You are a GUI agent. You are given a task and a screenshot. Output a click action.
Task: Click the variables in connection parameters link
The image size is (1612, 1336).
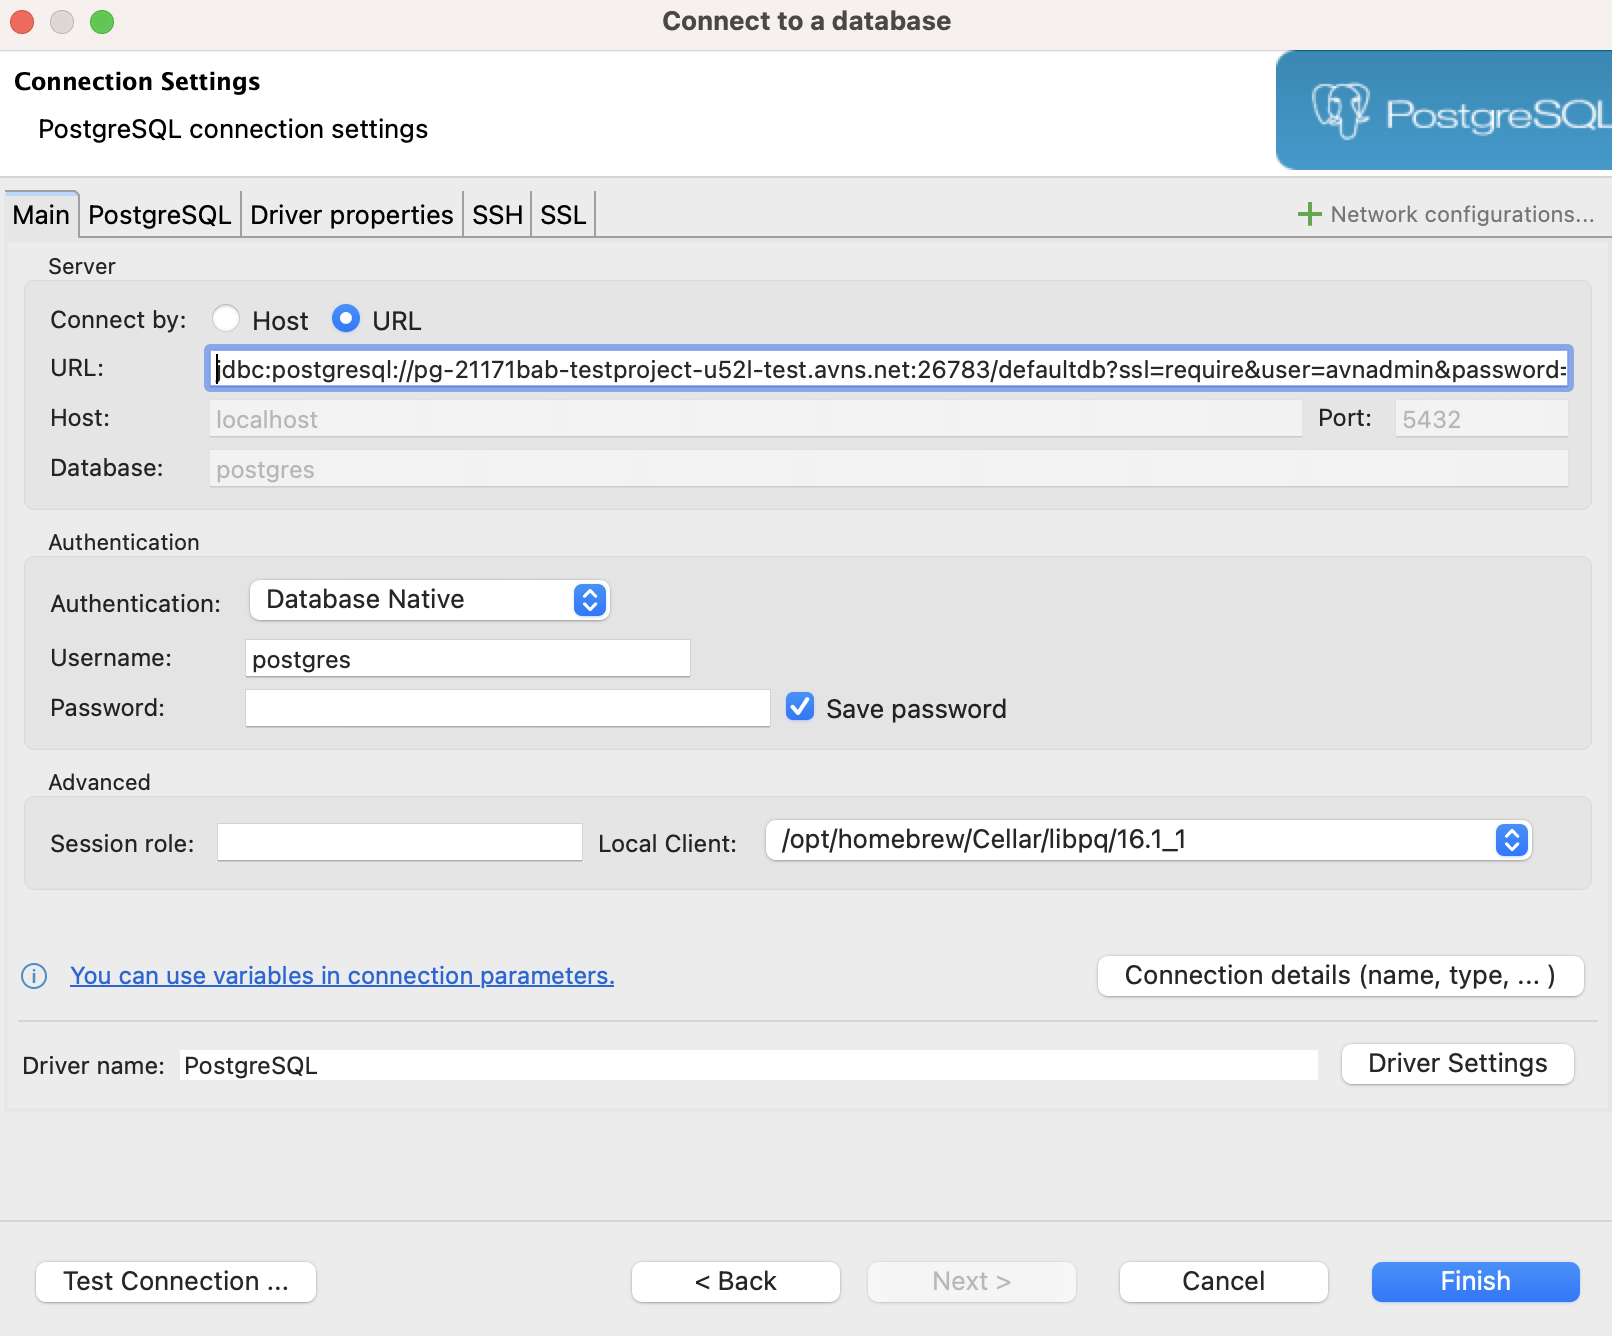(x=342, y=975)
